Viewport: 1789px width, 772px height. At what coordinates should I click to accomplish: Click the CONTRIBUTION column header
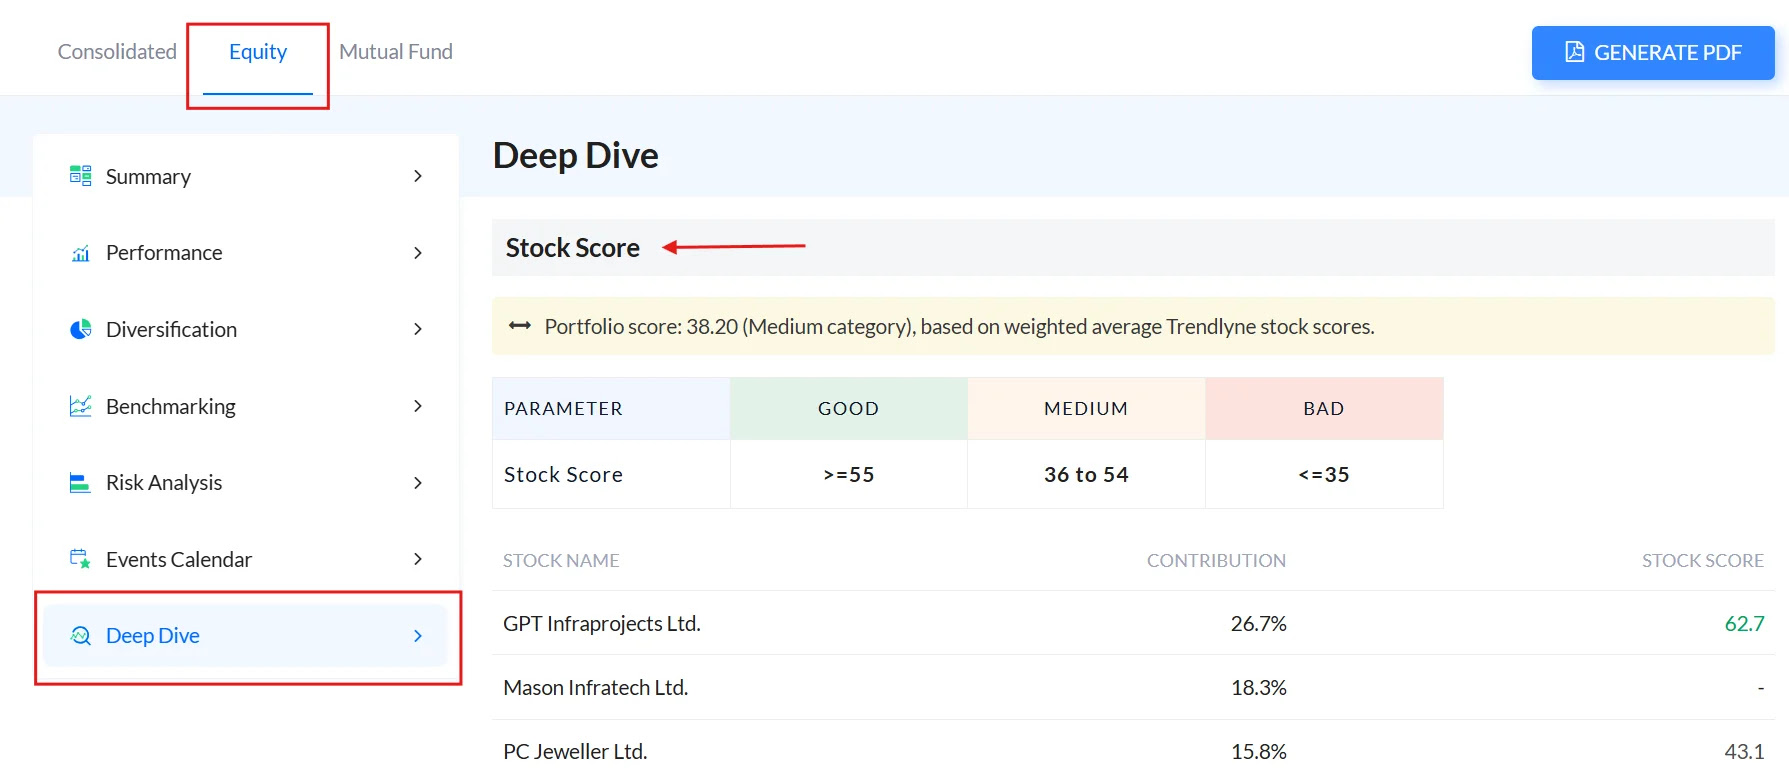click(1216, 560)
